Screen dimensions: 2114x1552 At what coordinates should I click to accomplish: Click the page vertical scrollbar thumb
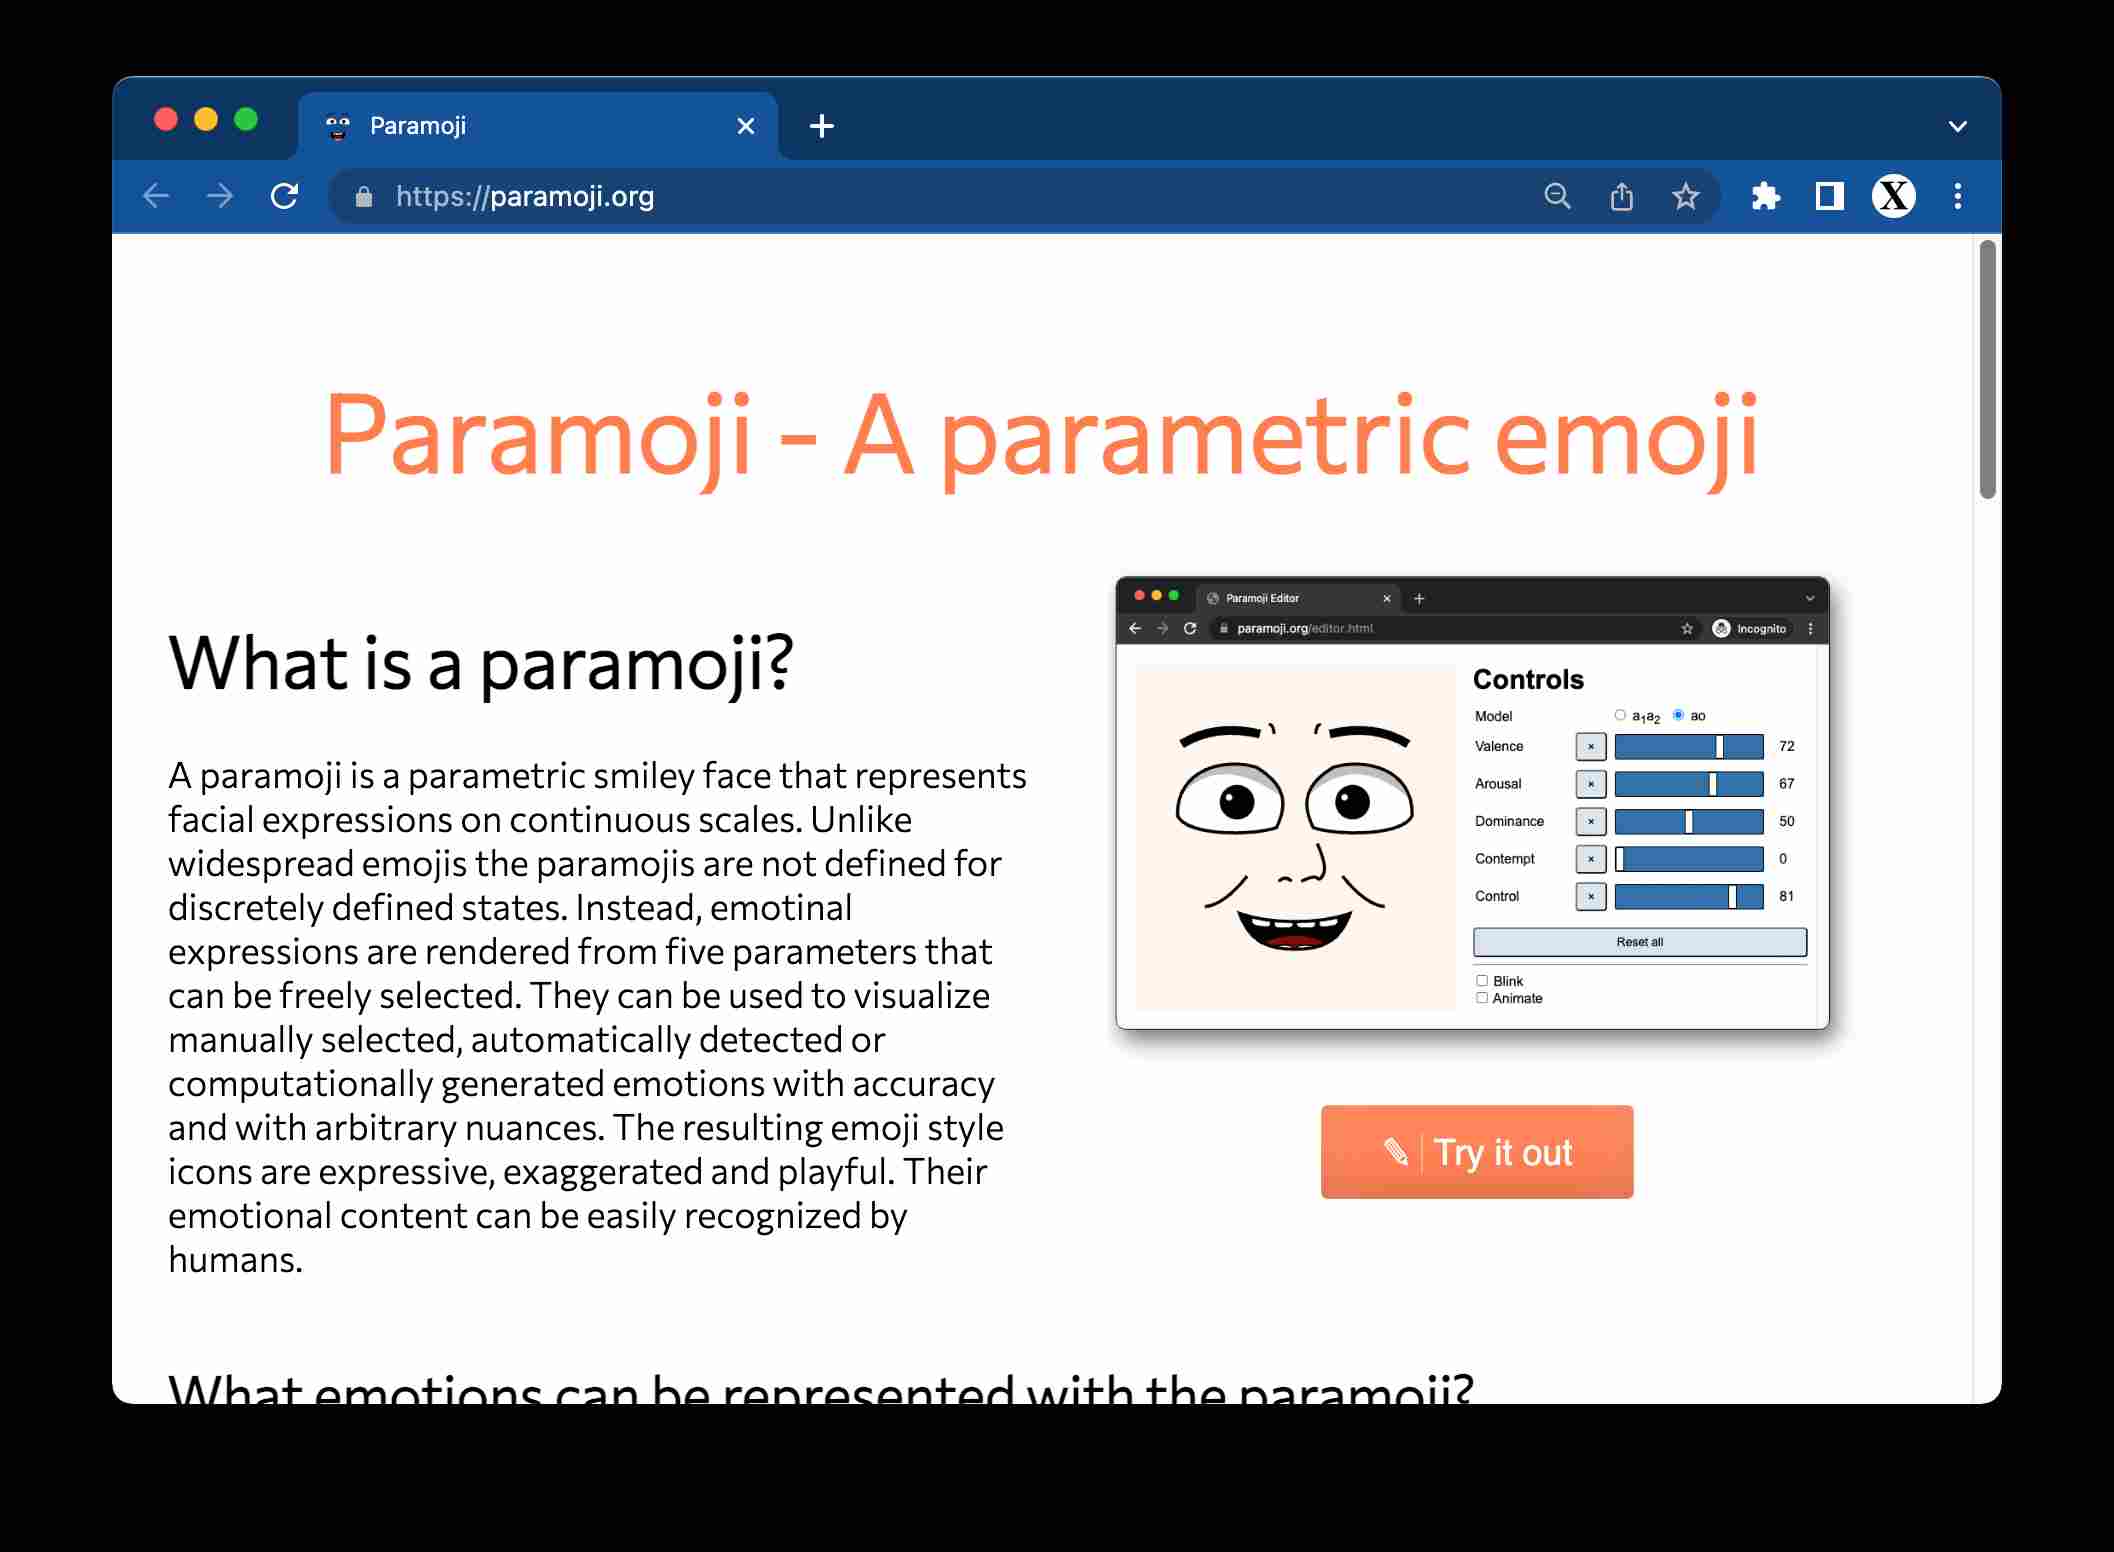[1987, 368]
